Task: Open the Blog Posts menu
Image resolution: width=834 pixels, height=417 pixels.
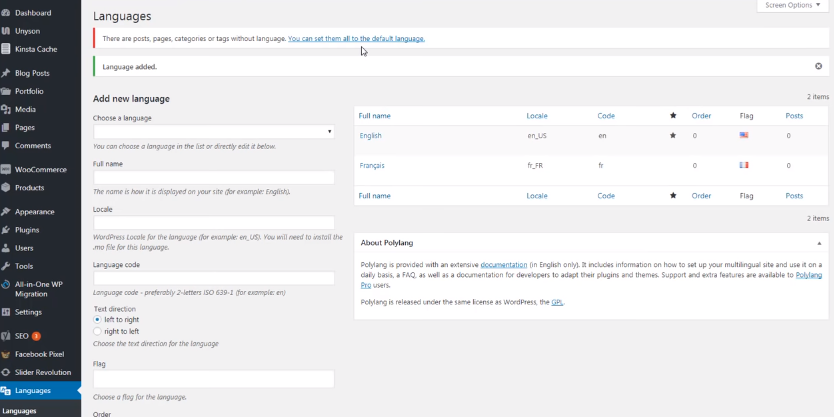Action: (x=32, y=73)
